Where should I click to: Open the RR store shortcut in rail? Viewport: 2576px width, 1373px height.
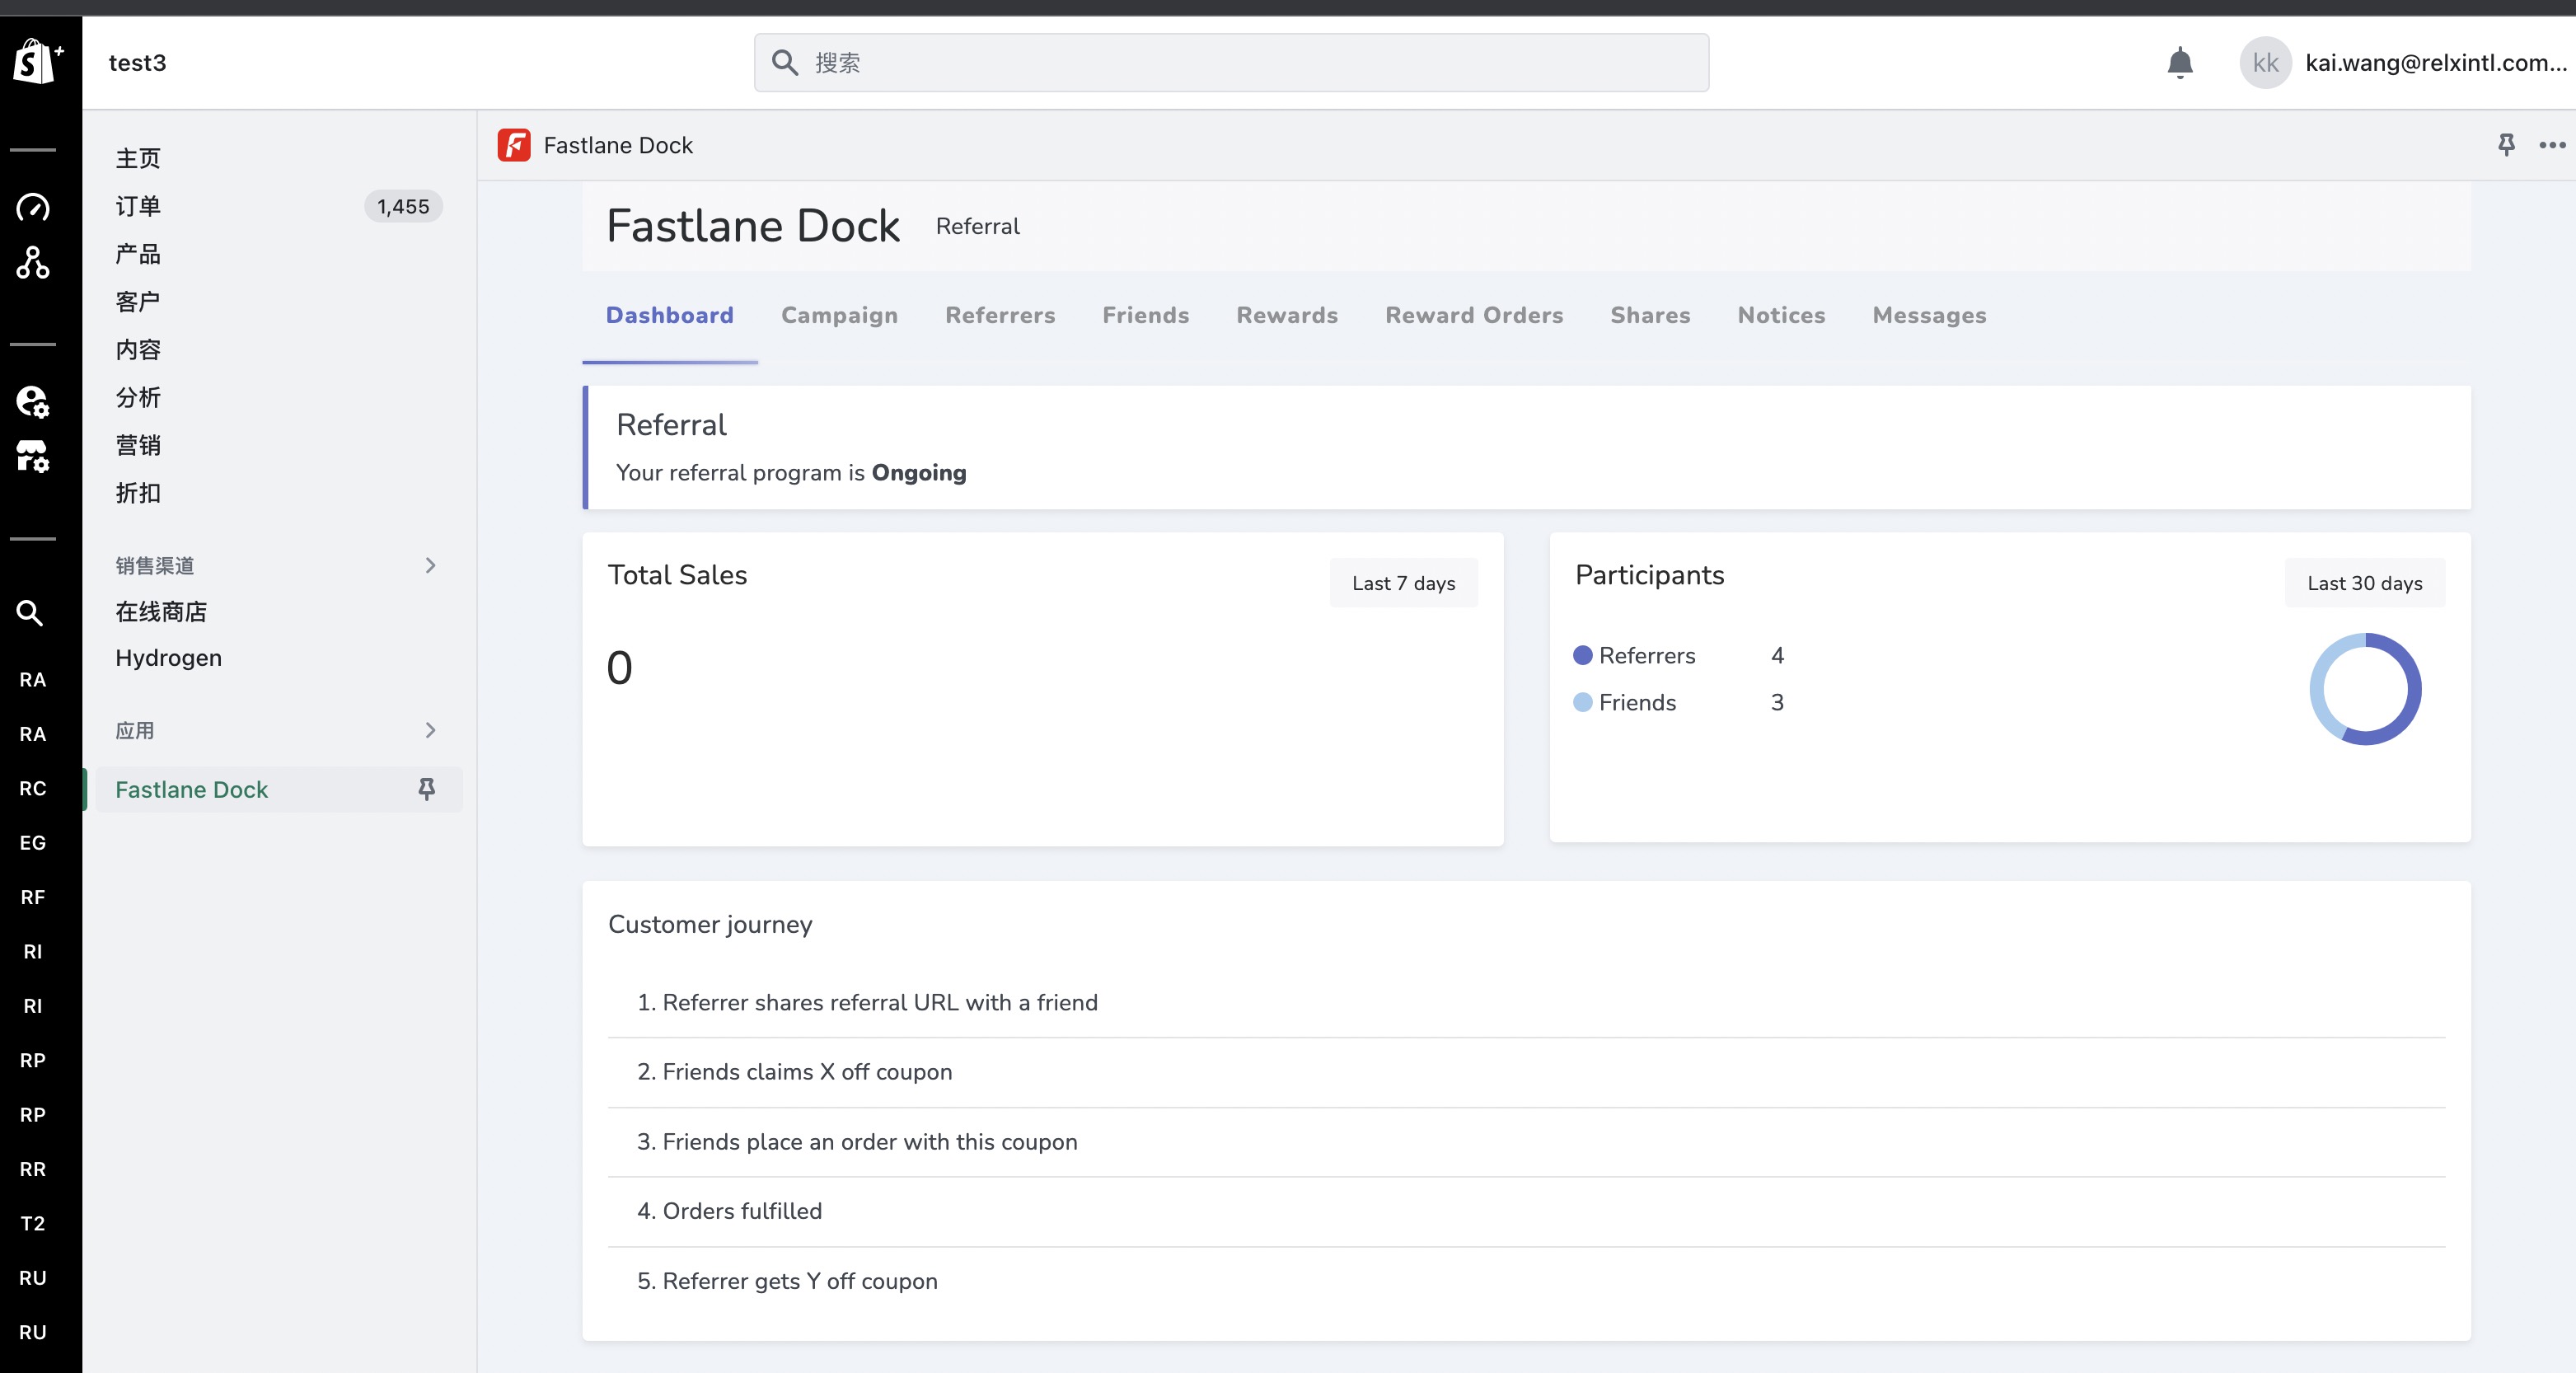tap(33, 1169)
